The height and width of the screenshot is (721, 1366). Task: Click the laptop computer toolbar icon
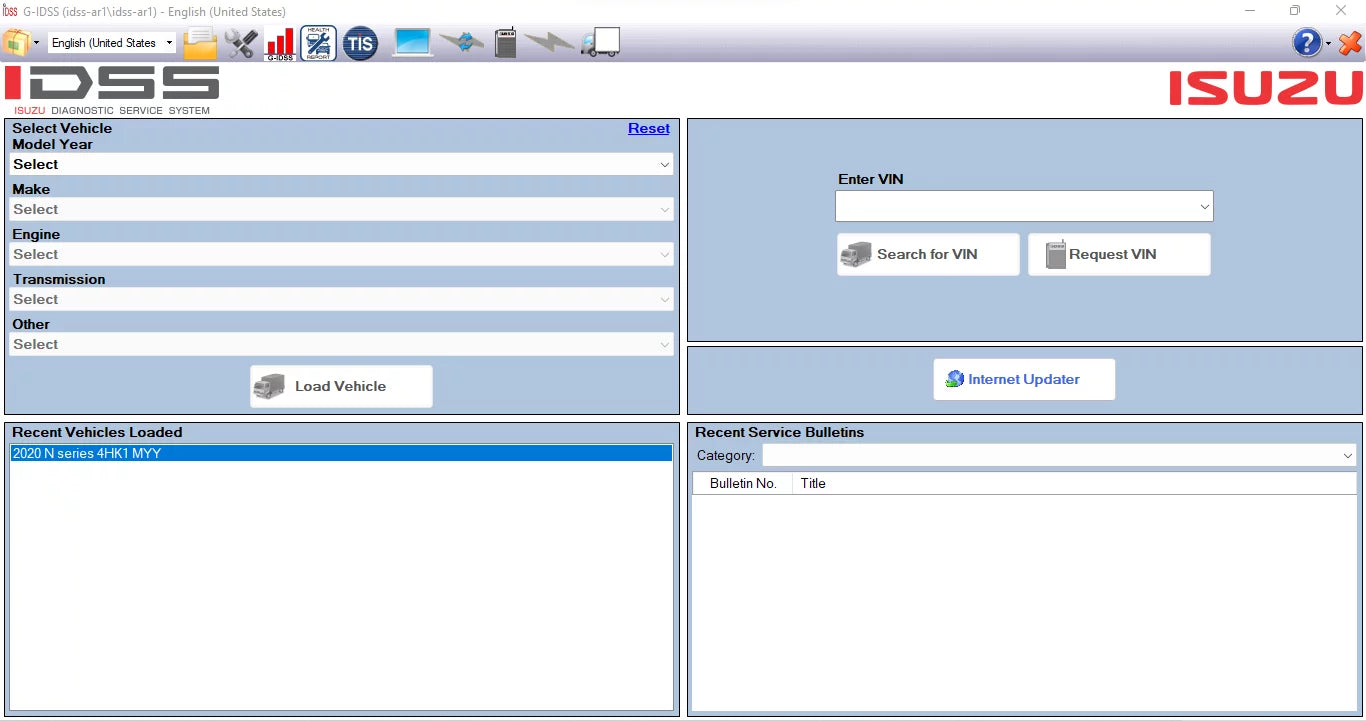pos(412,43)
